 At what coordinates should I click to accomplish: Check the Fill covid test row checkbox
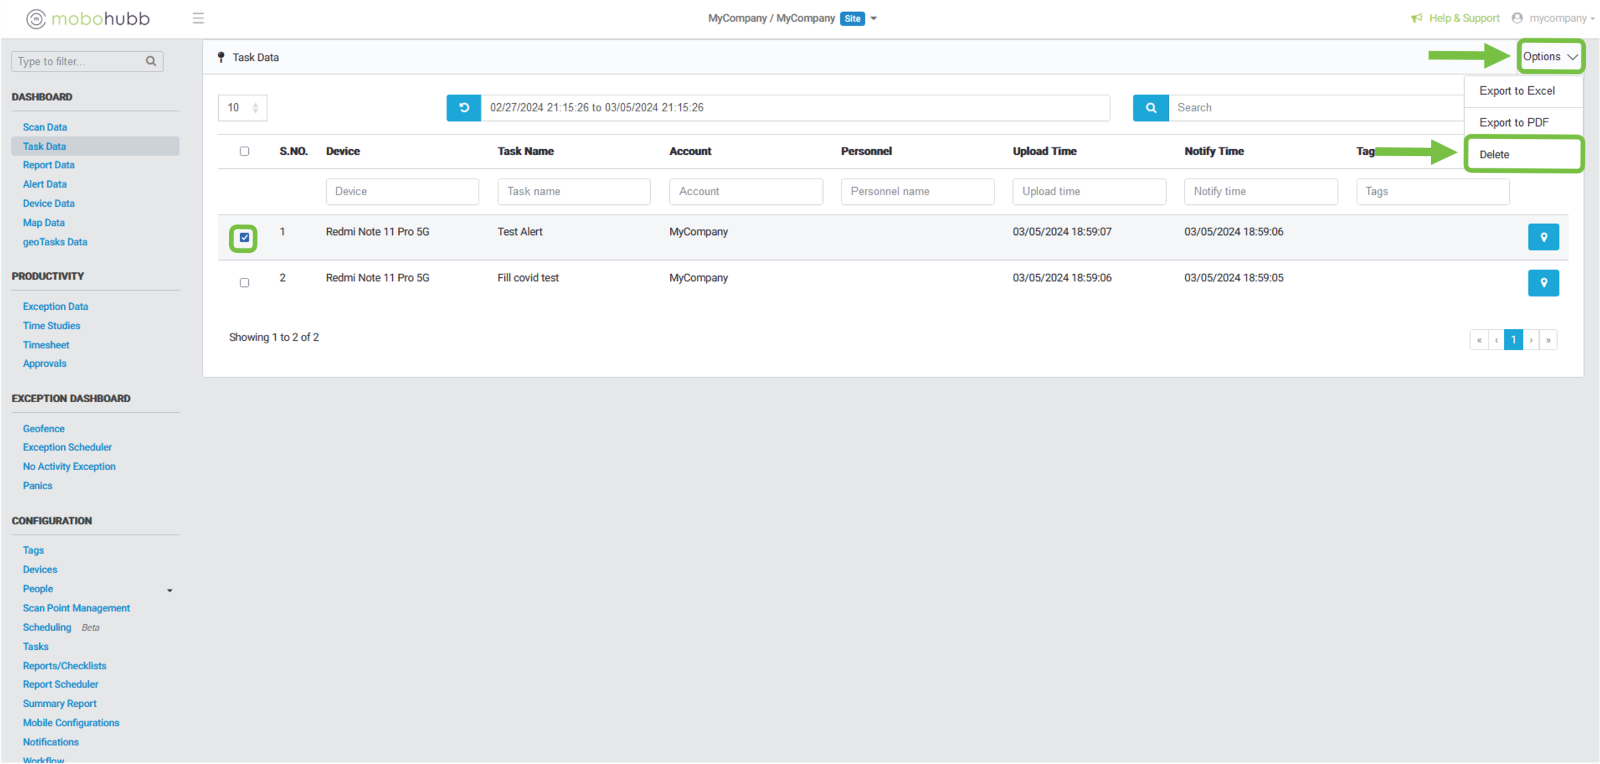tap(244, 283)
